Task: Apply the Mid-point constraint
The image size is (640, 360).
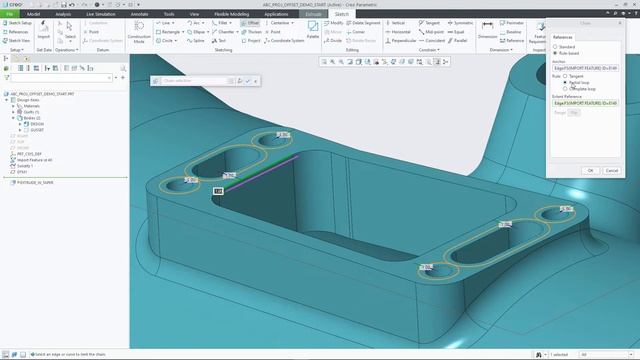Action: click(431, 32)
